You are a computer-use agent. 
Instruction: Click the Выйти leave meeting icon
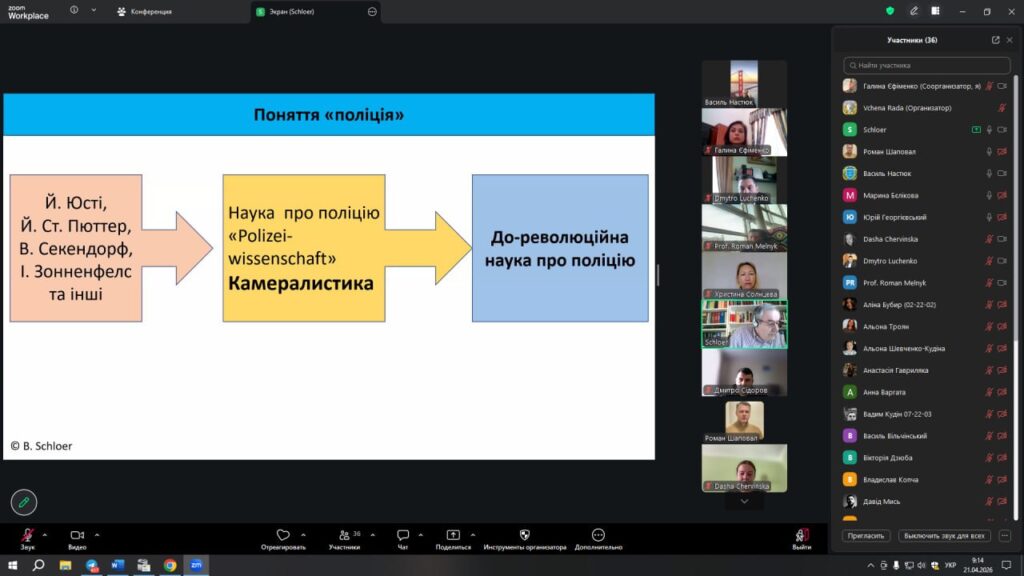pos(802,535)
